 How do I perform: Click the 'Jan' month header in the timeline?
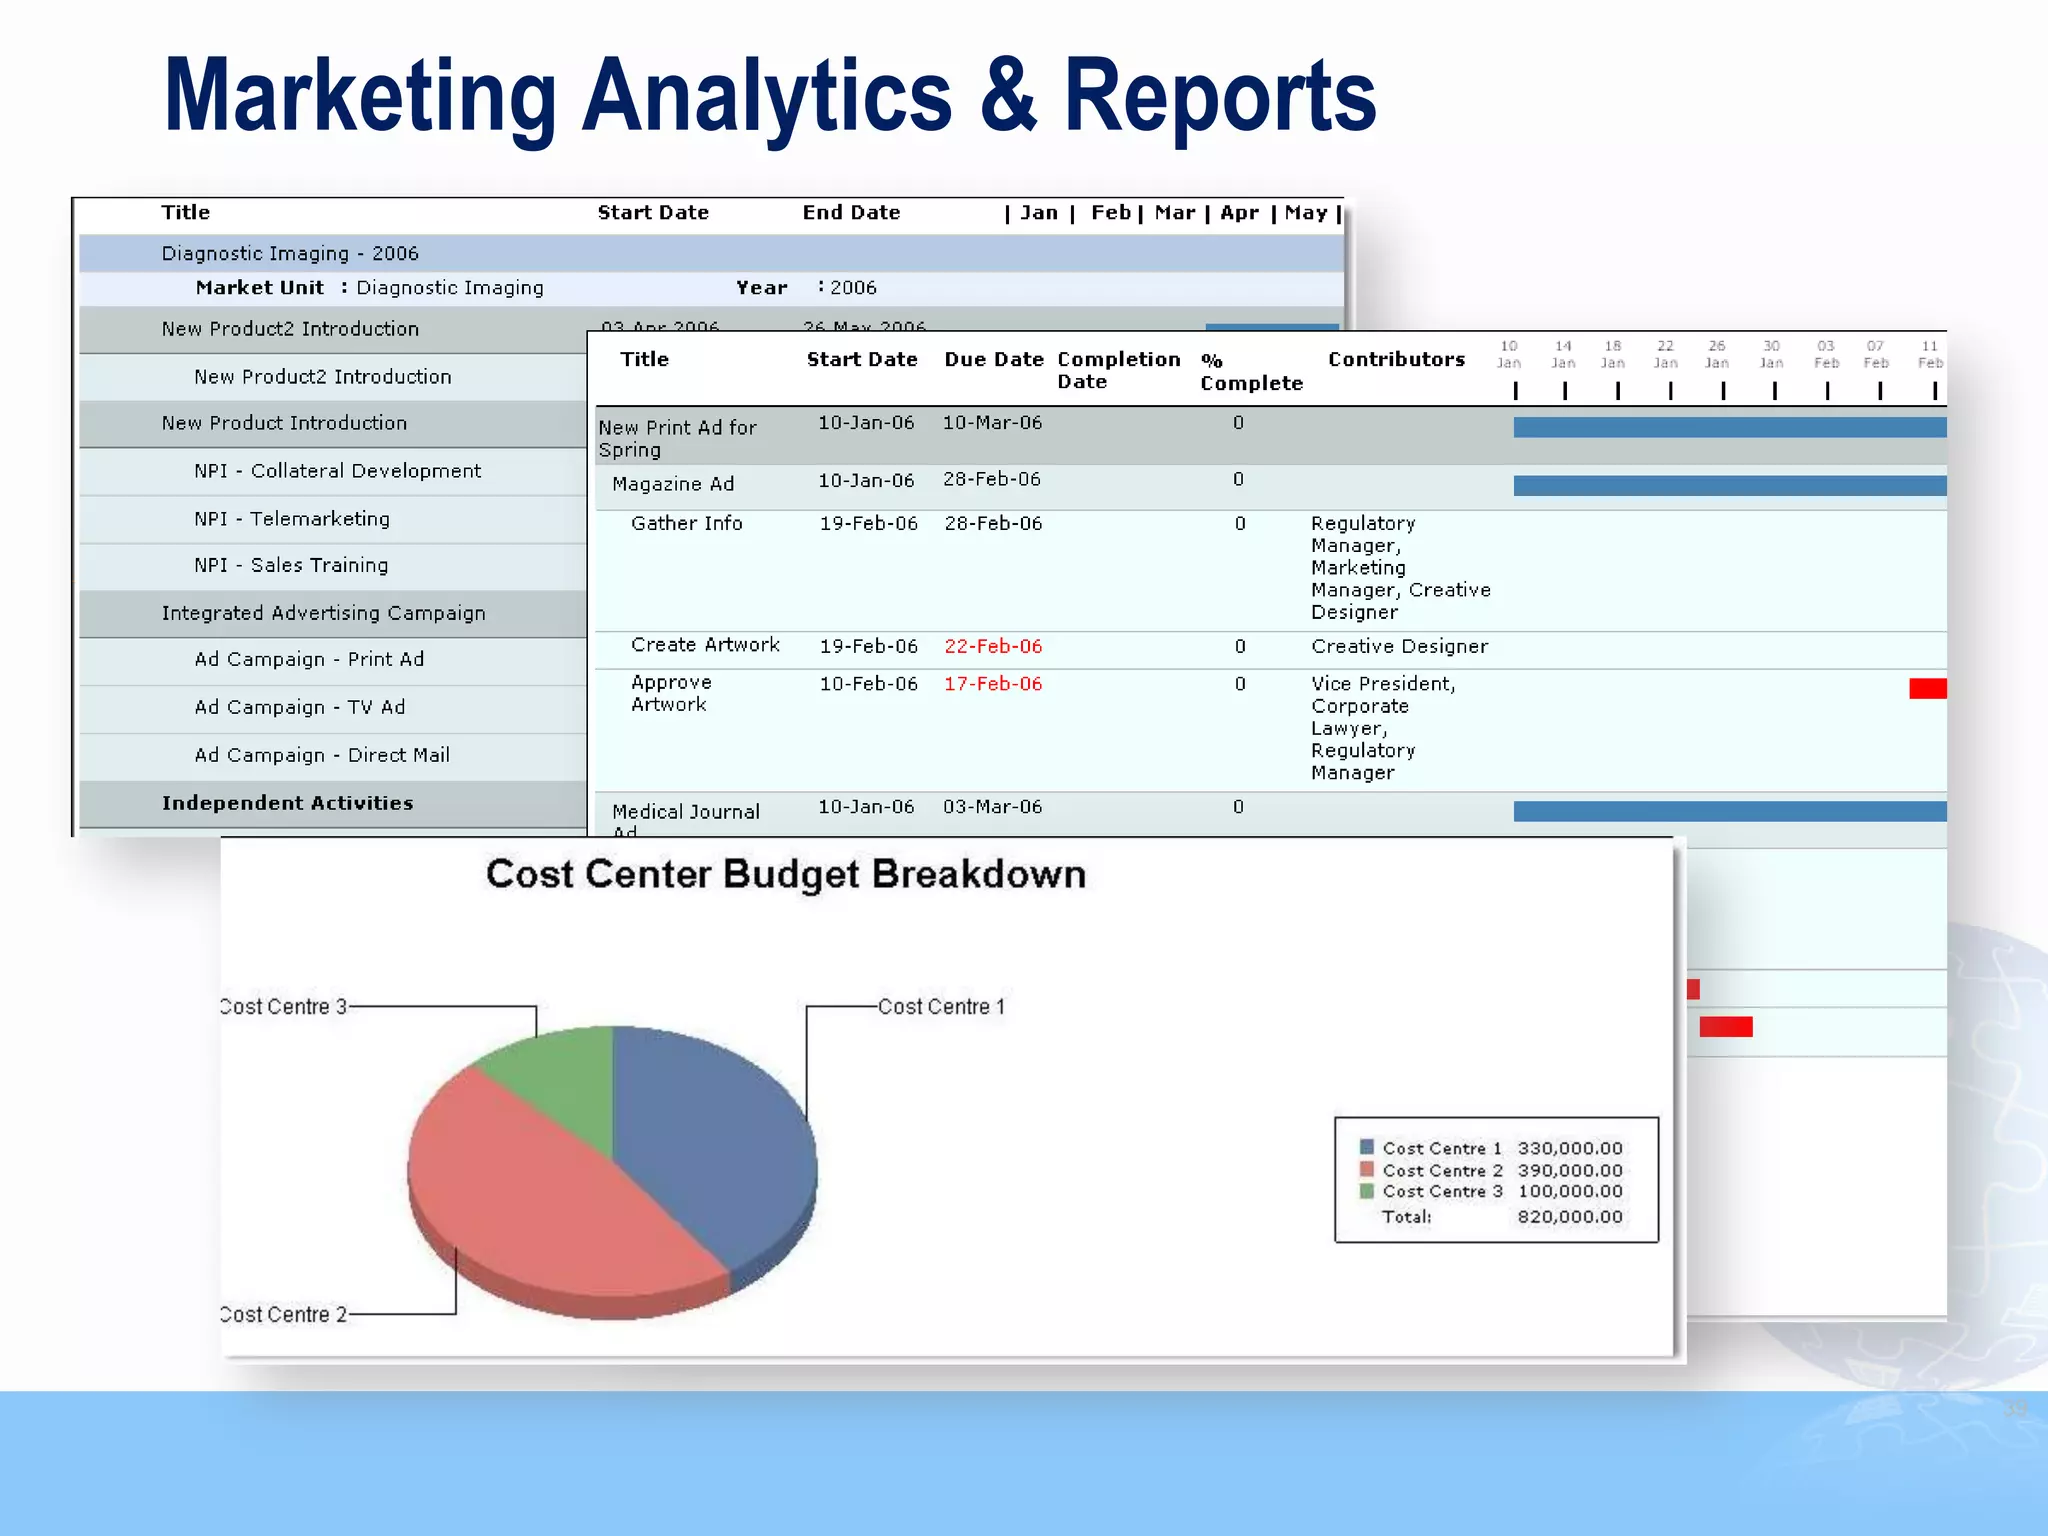click(x=1039, y=212)
